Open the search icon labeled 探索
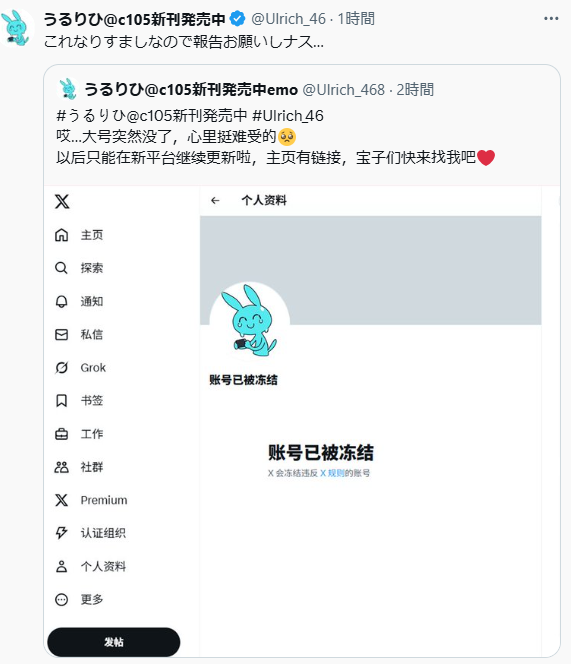 (61, 268)
